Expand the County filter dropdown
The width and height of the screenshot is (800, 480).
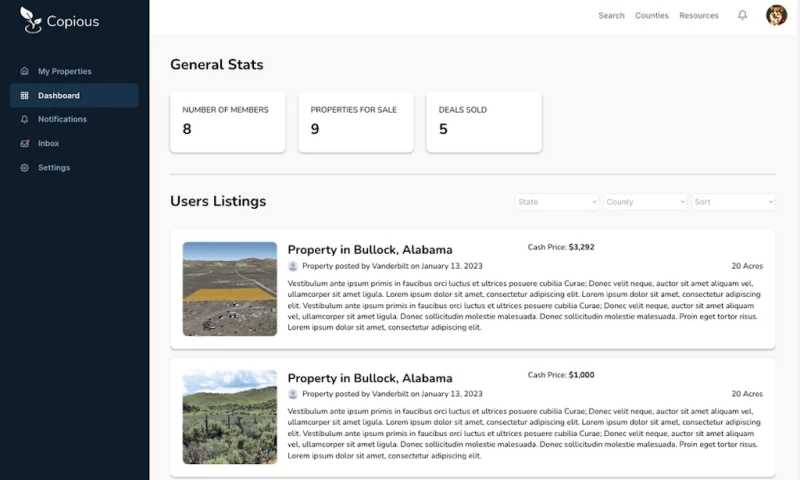coord(645,202)
